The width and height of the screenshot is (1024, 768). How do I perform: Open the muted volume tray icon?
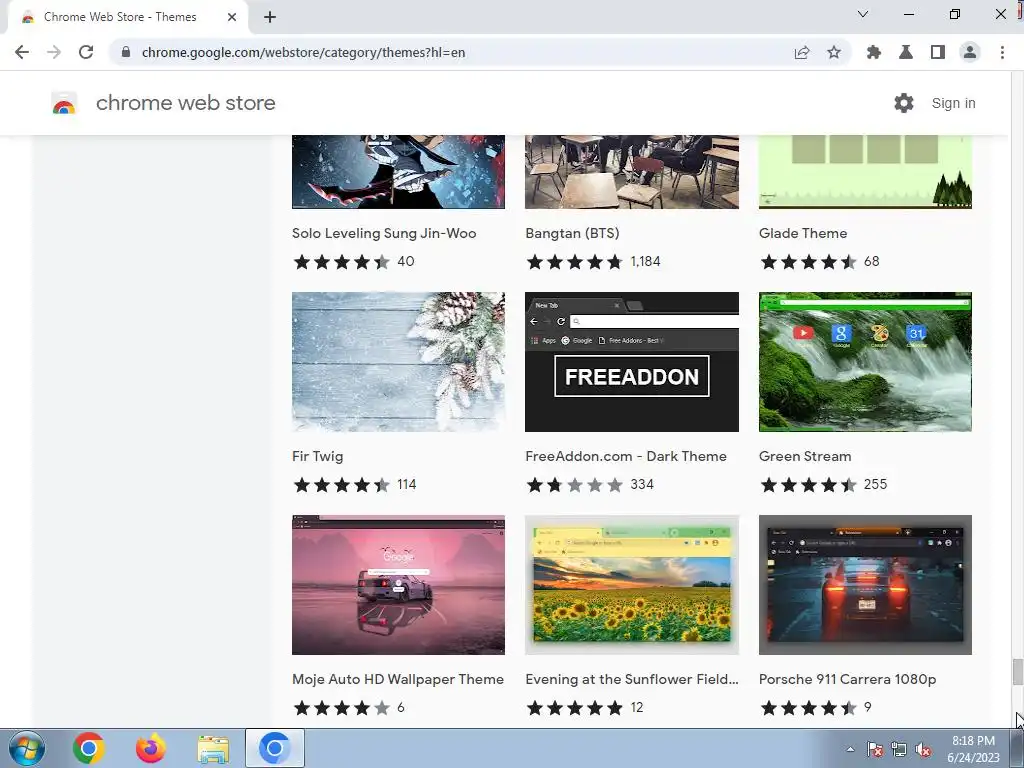[923, 750]
